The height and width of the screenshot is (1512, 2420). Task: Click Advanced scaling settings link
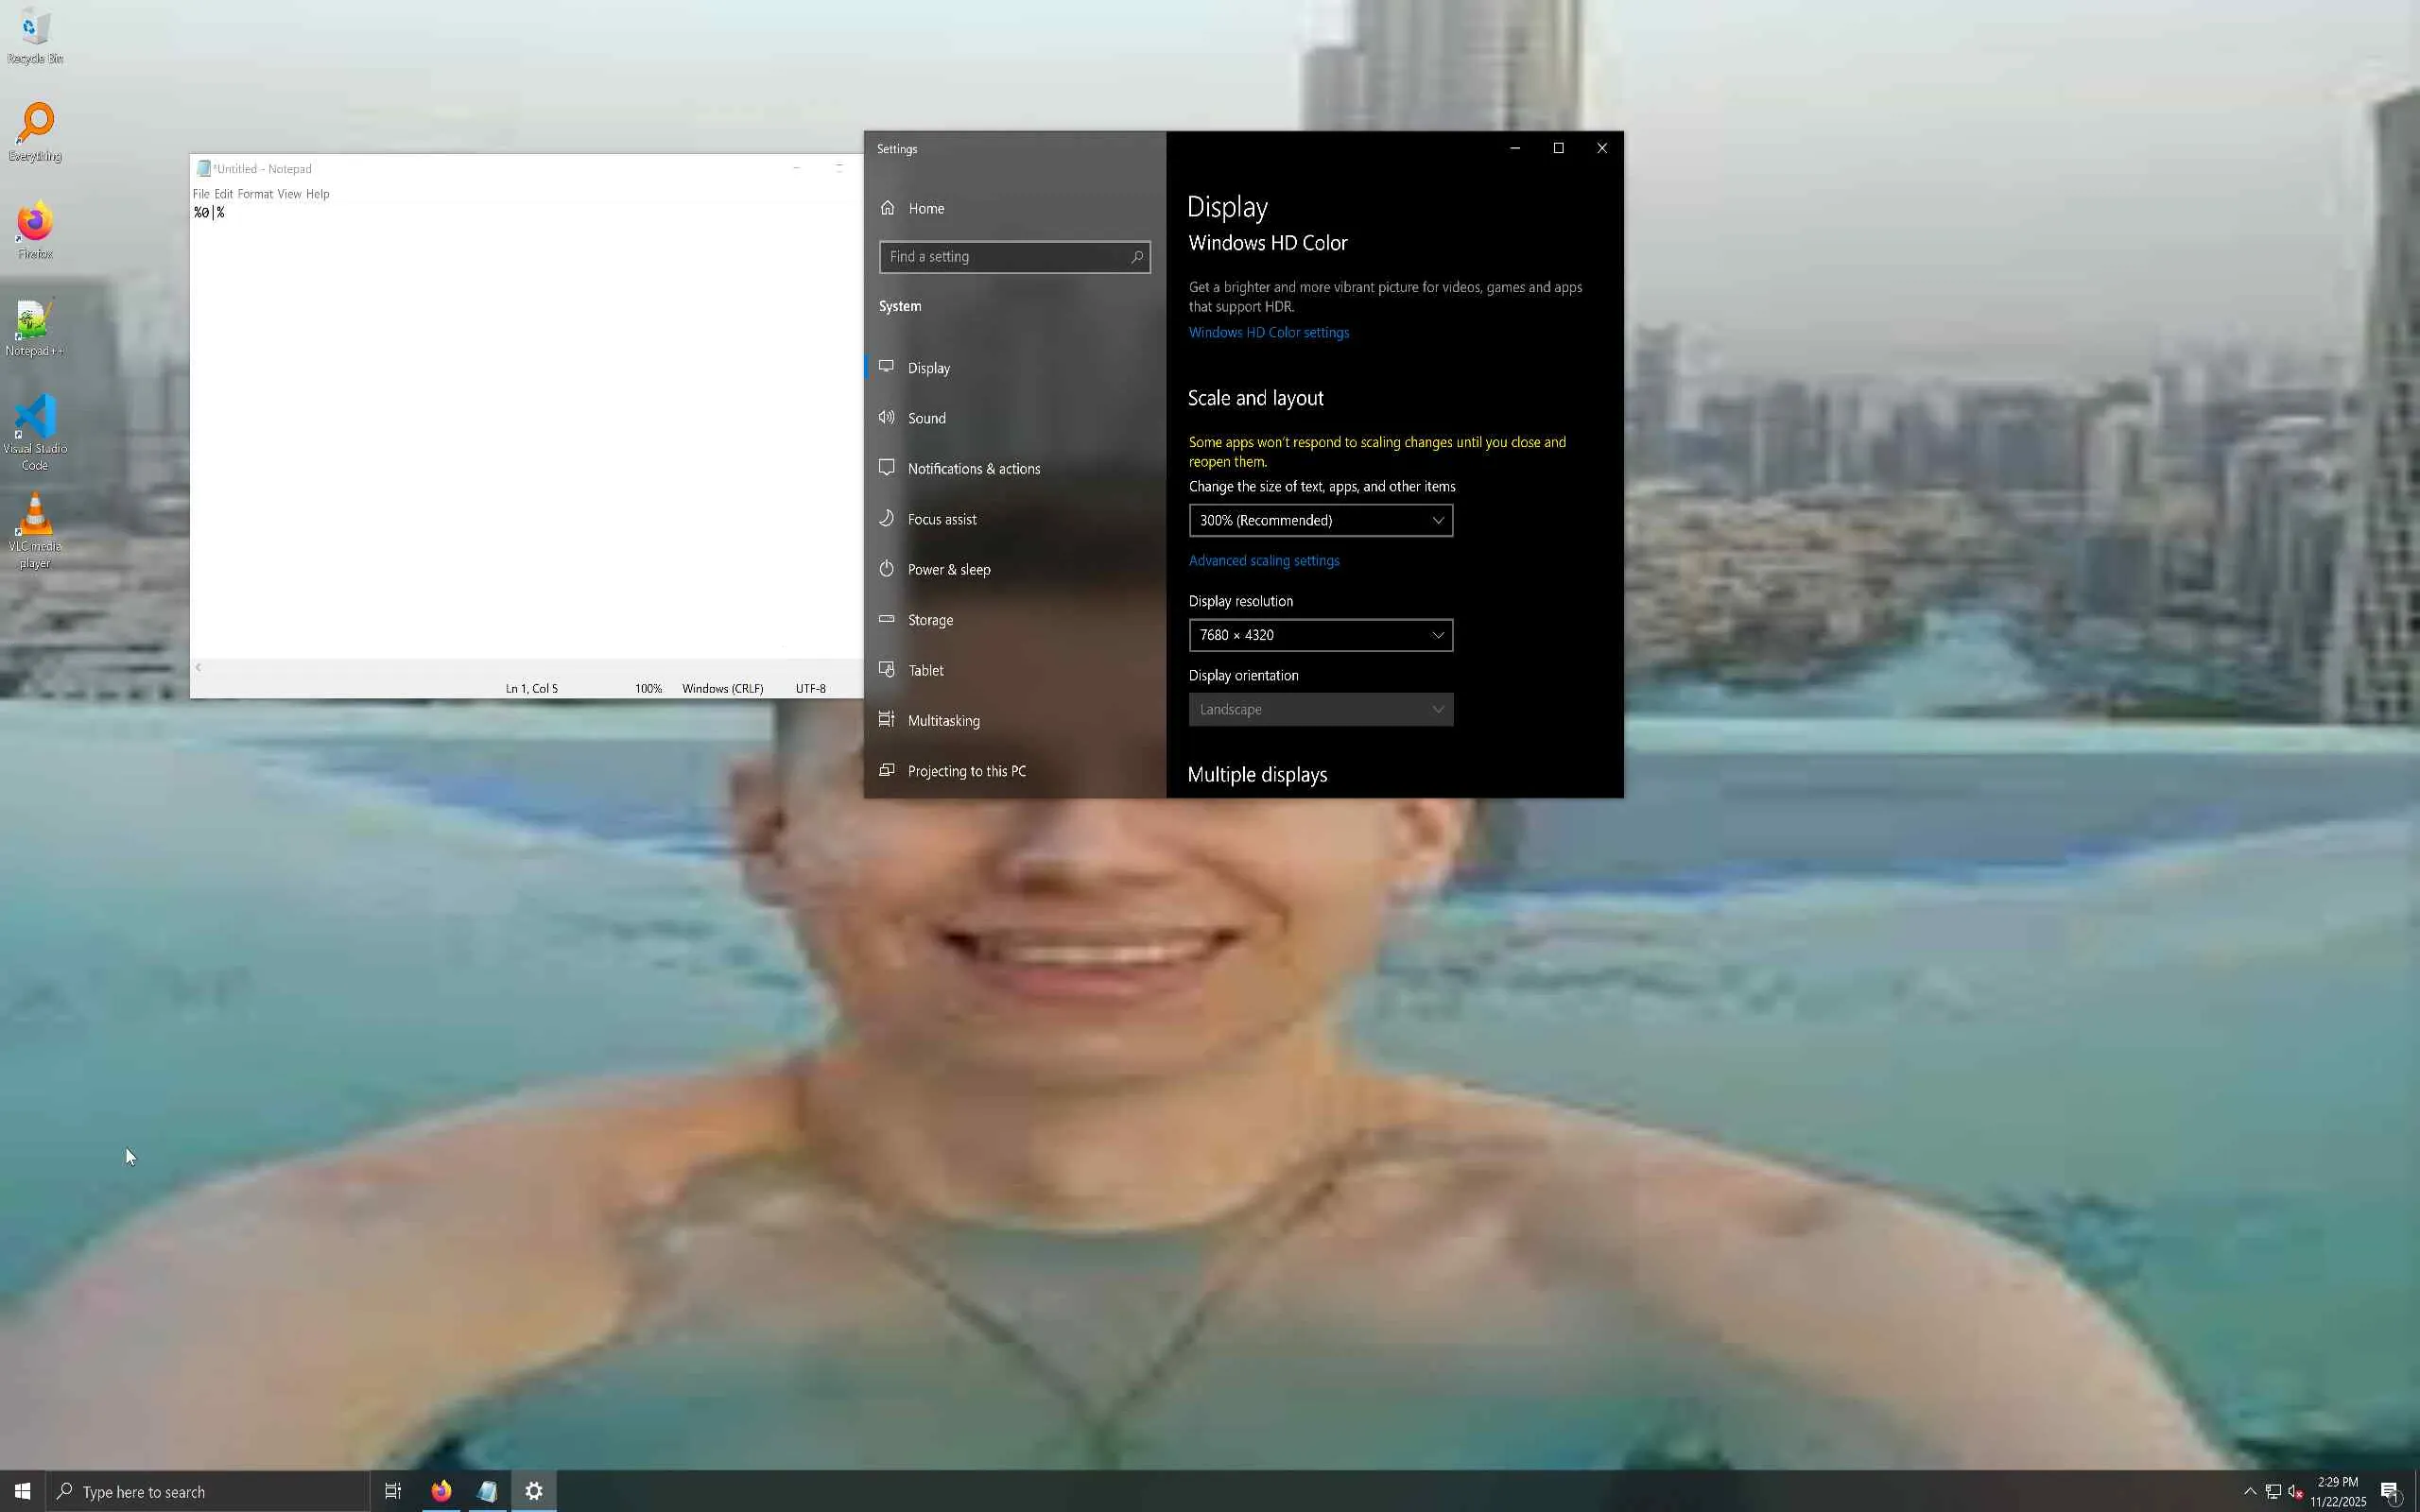click(x=1264, y=561)
